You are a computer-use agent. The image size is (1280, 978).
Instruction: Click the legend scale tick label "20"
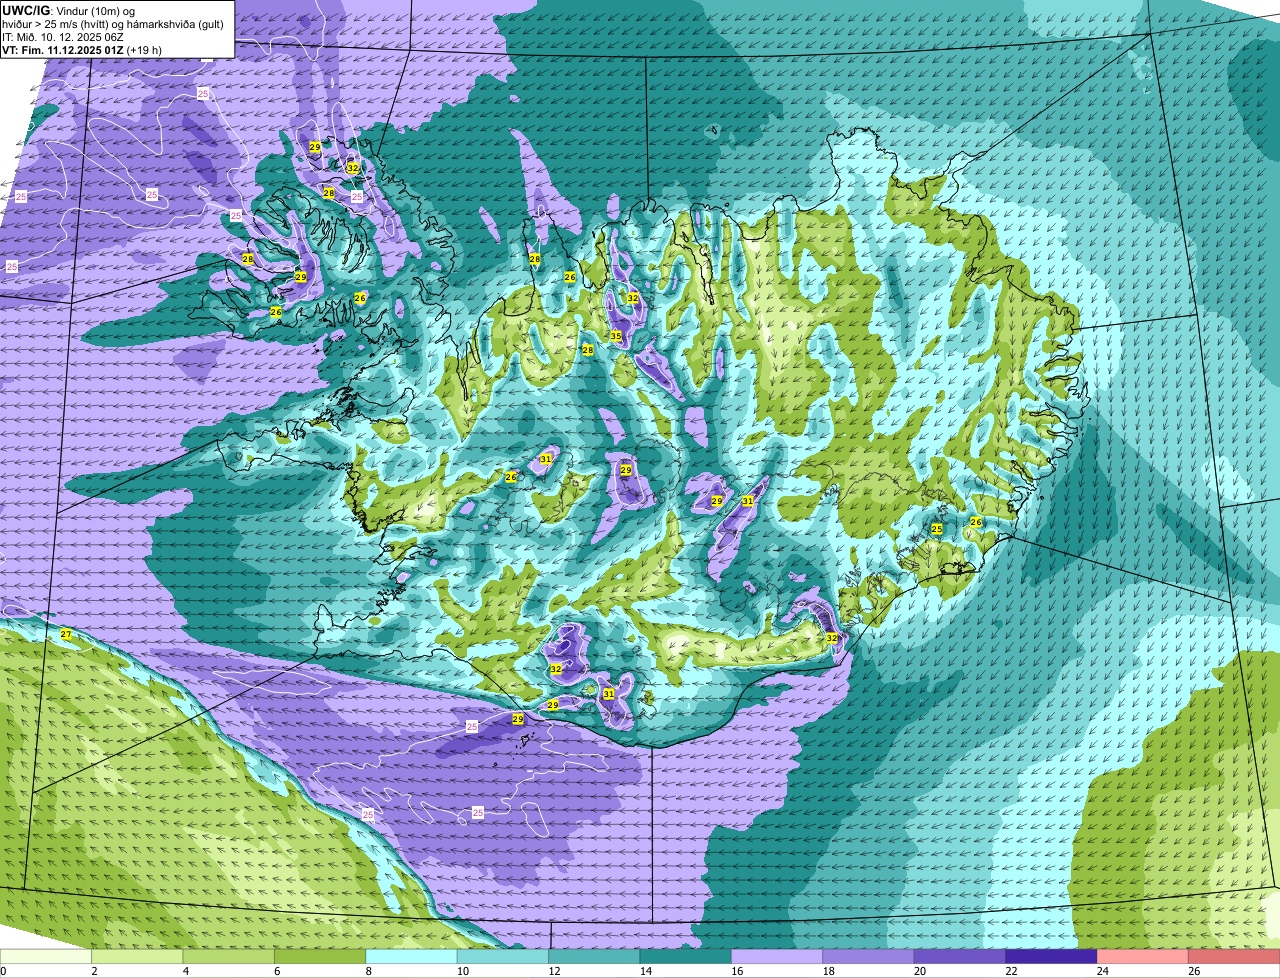[x=918, y=971]
